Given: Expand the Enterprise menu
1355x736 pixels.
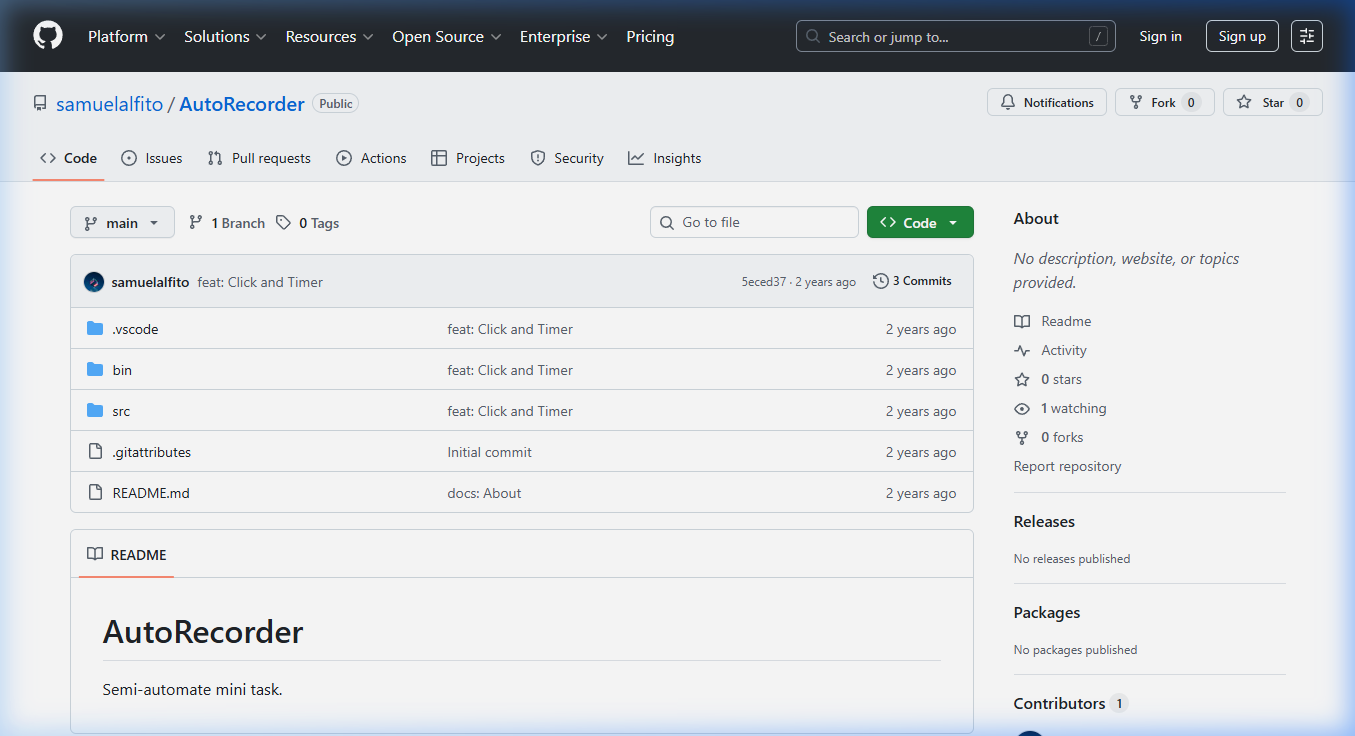Looking at the screenshot, I should click(x=563, y=36).
